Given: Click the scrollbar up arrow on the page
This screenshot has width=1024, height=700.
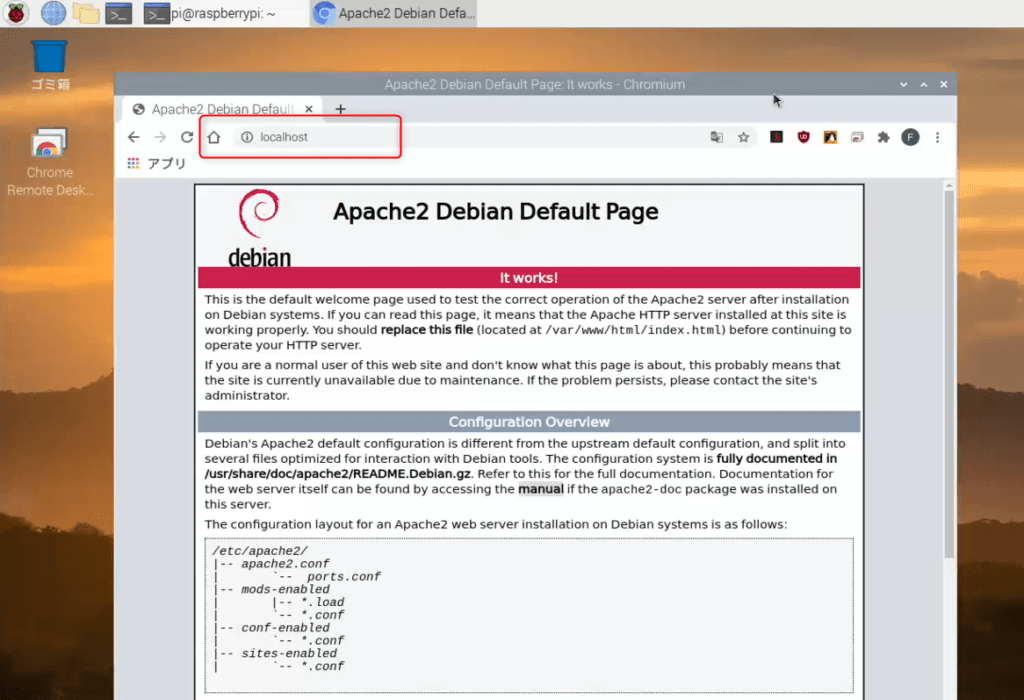Looking at the screenshot, I should tap(949, 186).
